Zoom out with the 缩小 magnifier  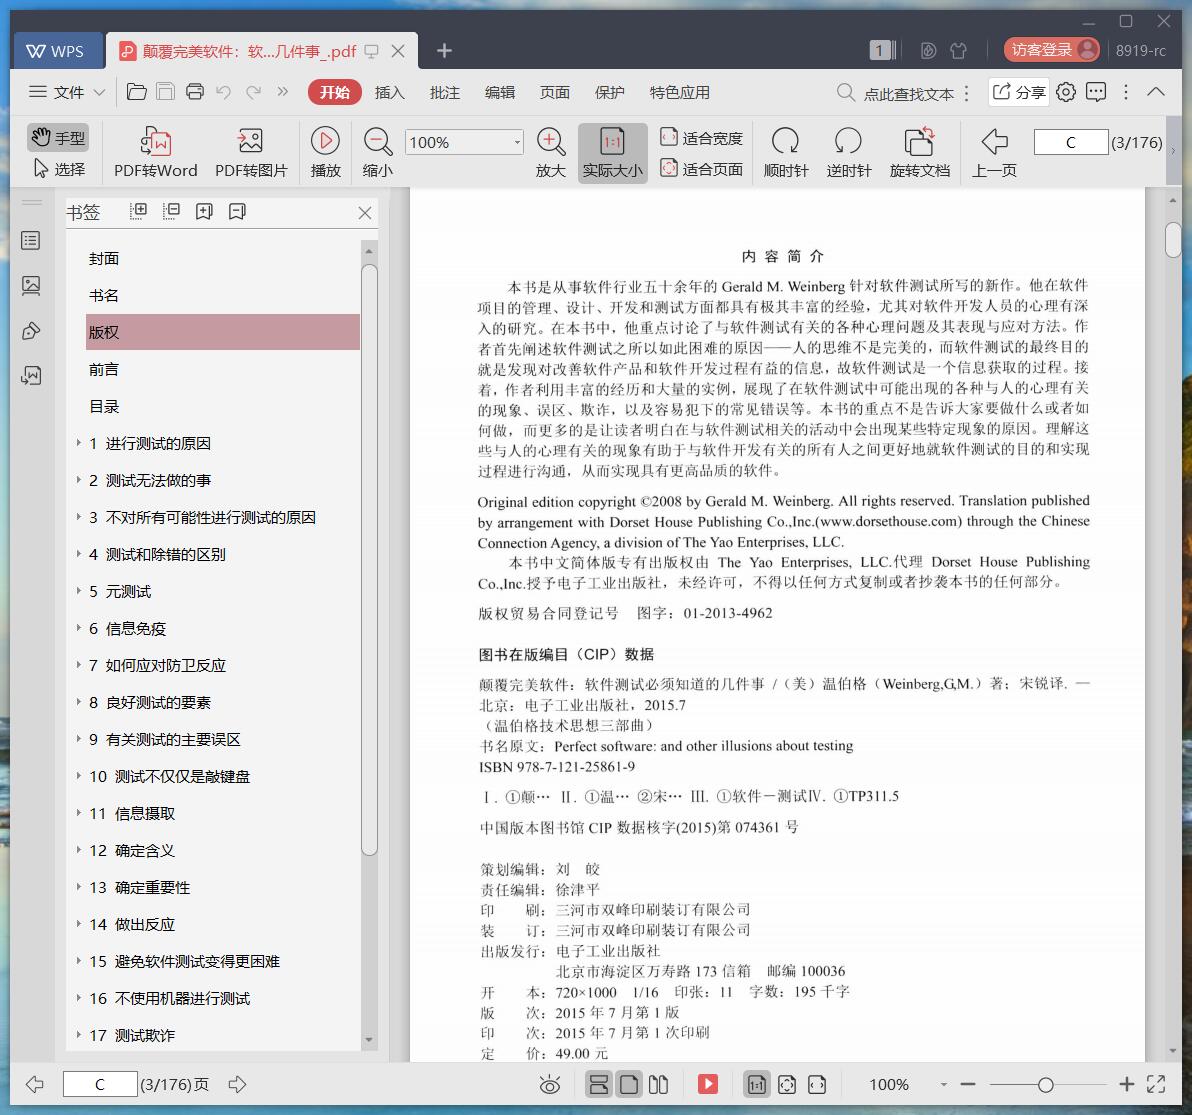378,153
